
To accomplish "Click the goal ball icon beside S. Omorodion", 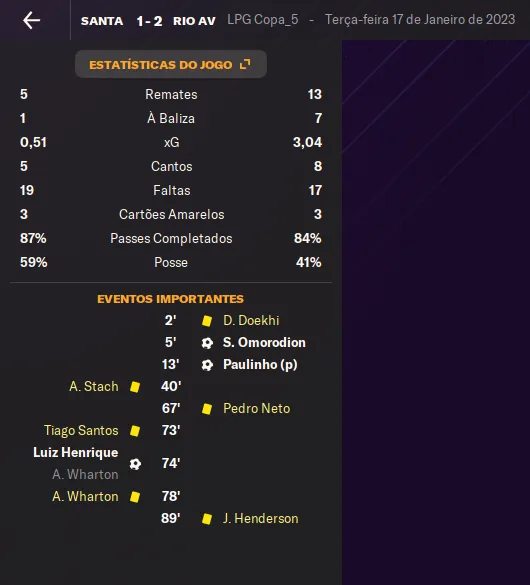I will point(207,343).
